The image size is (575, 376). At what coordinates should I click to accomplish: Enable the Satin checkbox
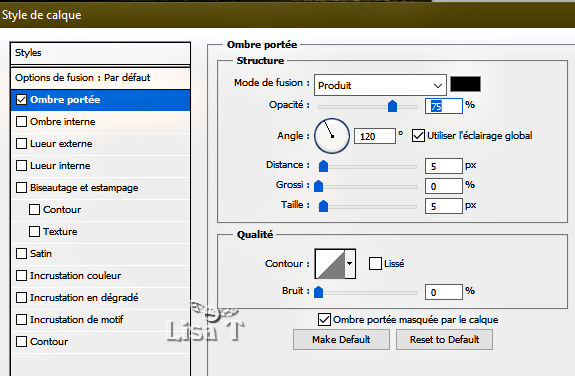coord(22,254)
